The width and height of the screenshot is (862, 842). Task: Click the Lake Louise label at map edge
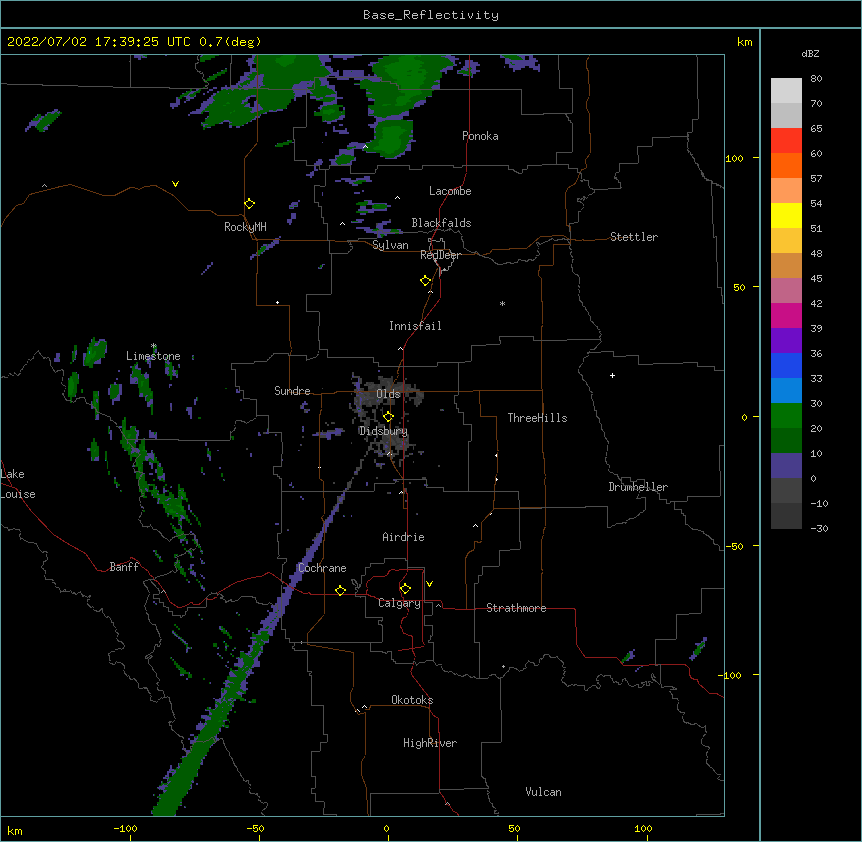pos(18,484)
